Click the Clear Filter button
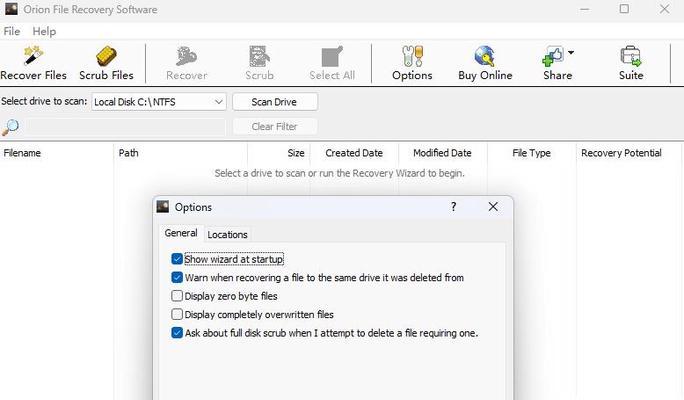 coord(275,127)
